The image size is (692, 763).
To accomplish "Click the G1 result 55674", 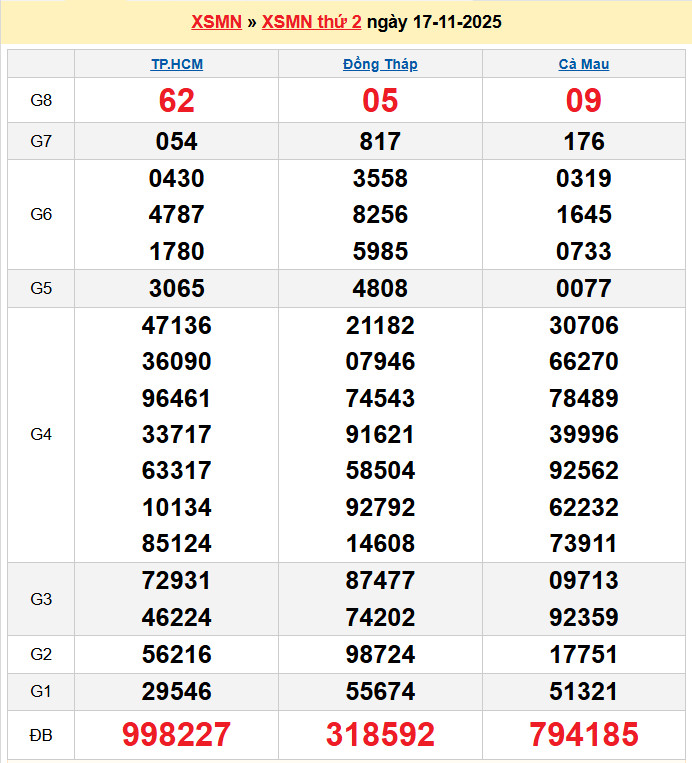I will [x=380, y=691].
